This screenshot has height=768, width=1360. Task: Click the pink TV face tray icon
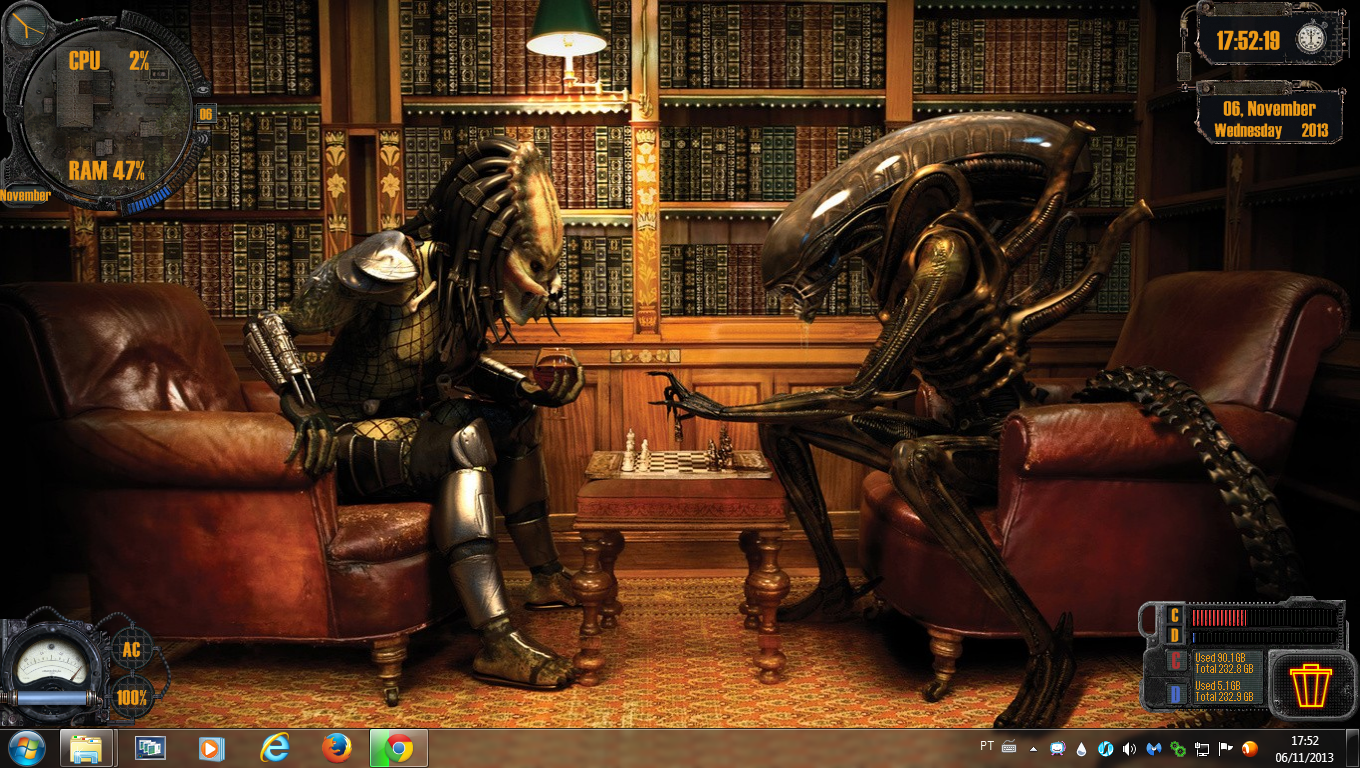tap(1058, 748)
